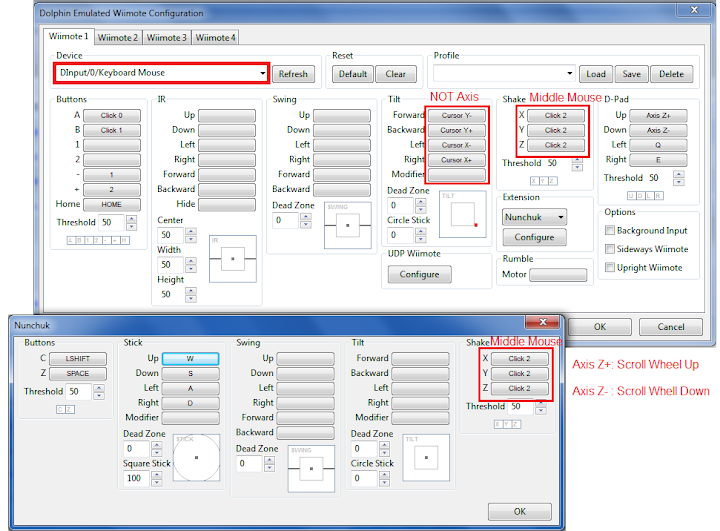This screenshot has width=720, height=531.
Task: Click the Default reset button
Action: (353, 74)
